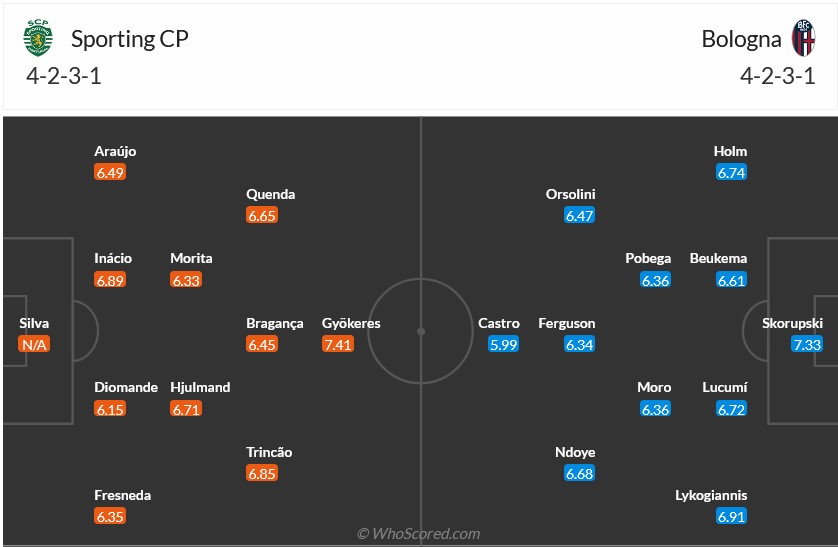Image resolution: width=838 pixels, height=547 pixels.
Task: Select Gyökeres' 7.41 rating badge
Action: point(337,344)
